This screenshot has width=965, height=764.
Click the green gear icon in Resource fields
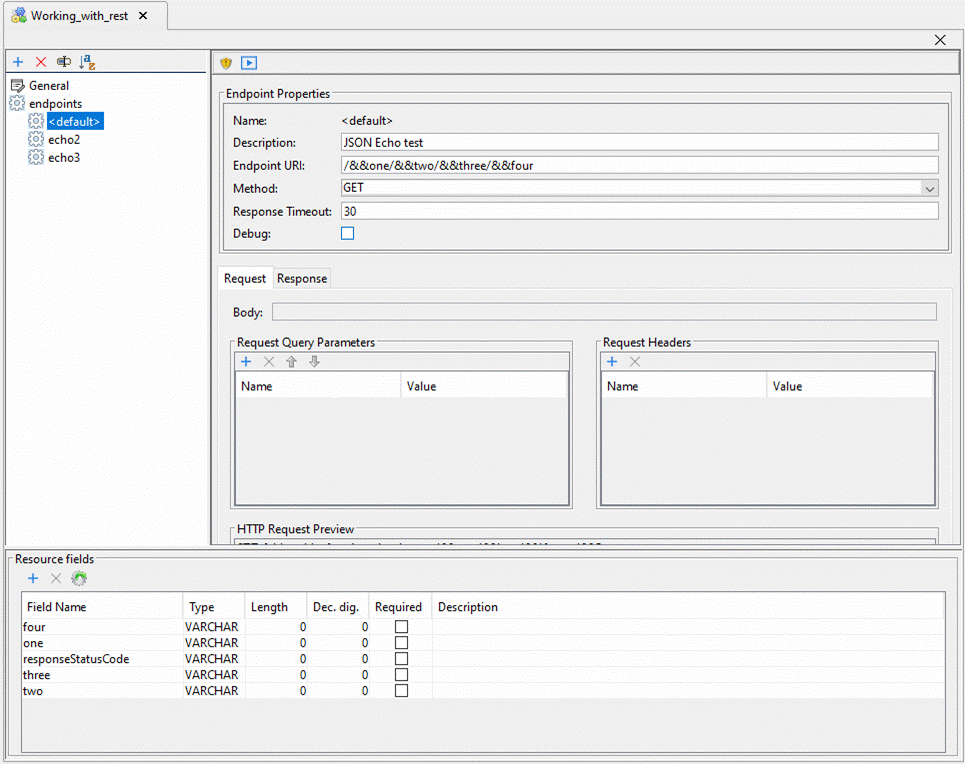tap(79, 578)
